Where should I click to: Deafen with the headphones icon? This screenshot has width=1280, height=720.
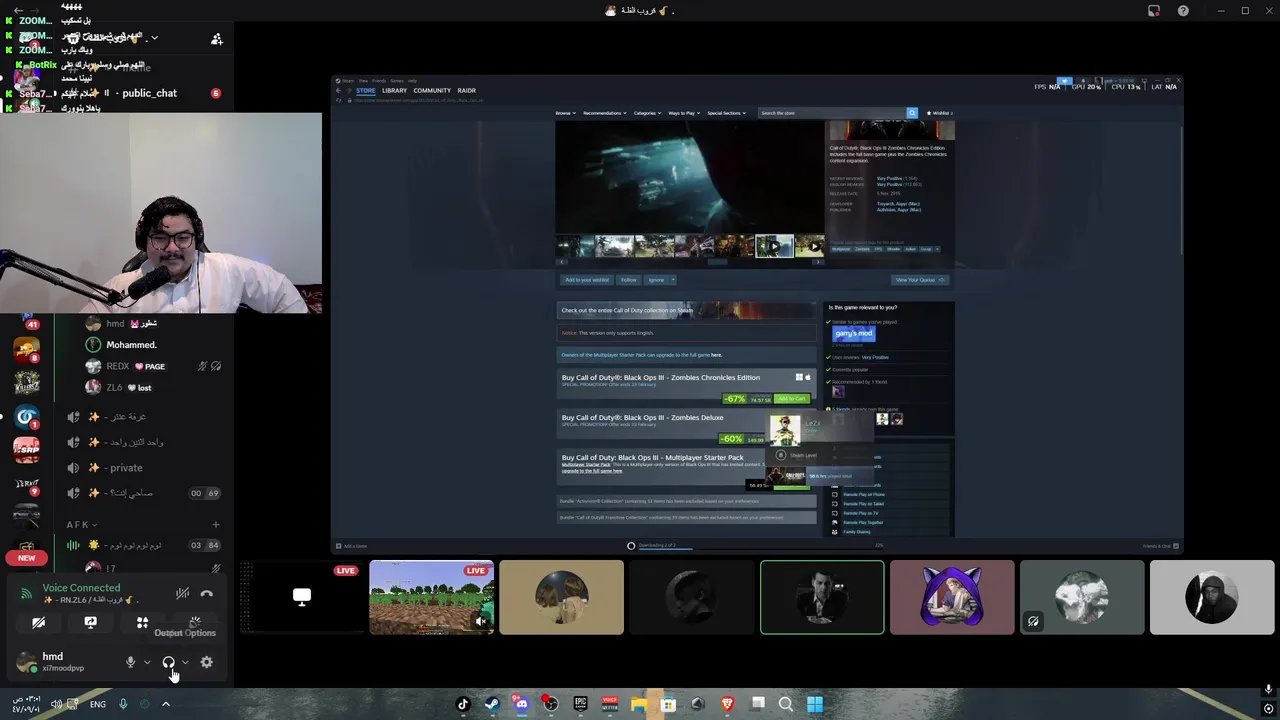pyautogui.click(x=168, y=662)
